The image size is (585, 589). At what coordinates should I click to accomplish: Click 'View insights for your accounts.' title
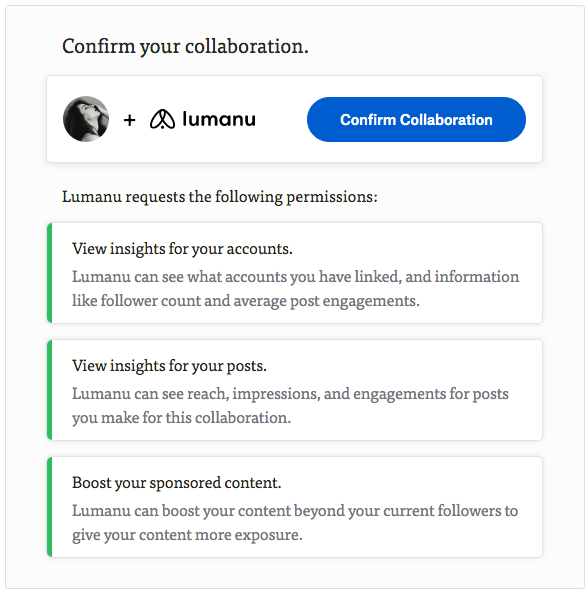pyautogui.click(x=182, y=249)
